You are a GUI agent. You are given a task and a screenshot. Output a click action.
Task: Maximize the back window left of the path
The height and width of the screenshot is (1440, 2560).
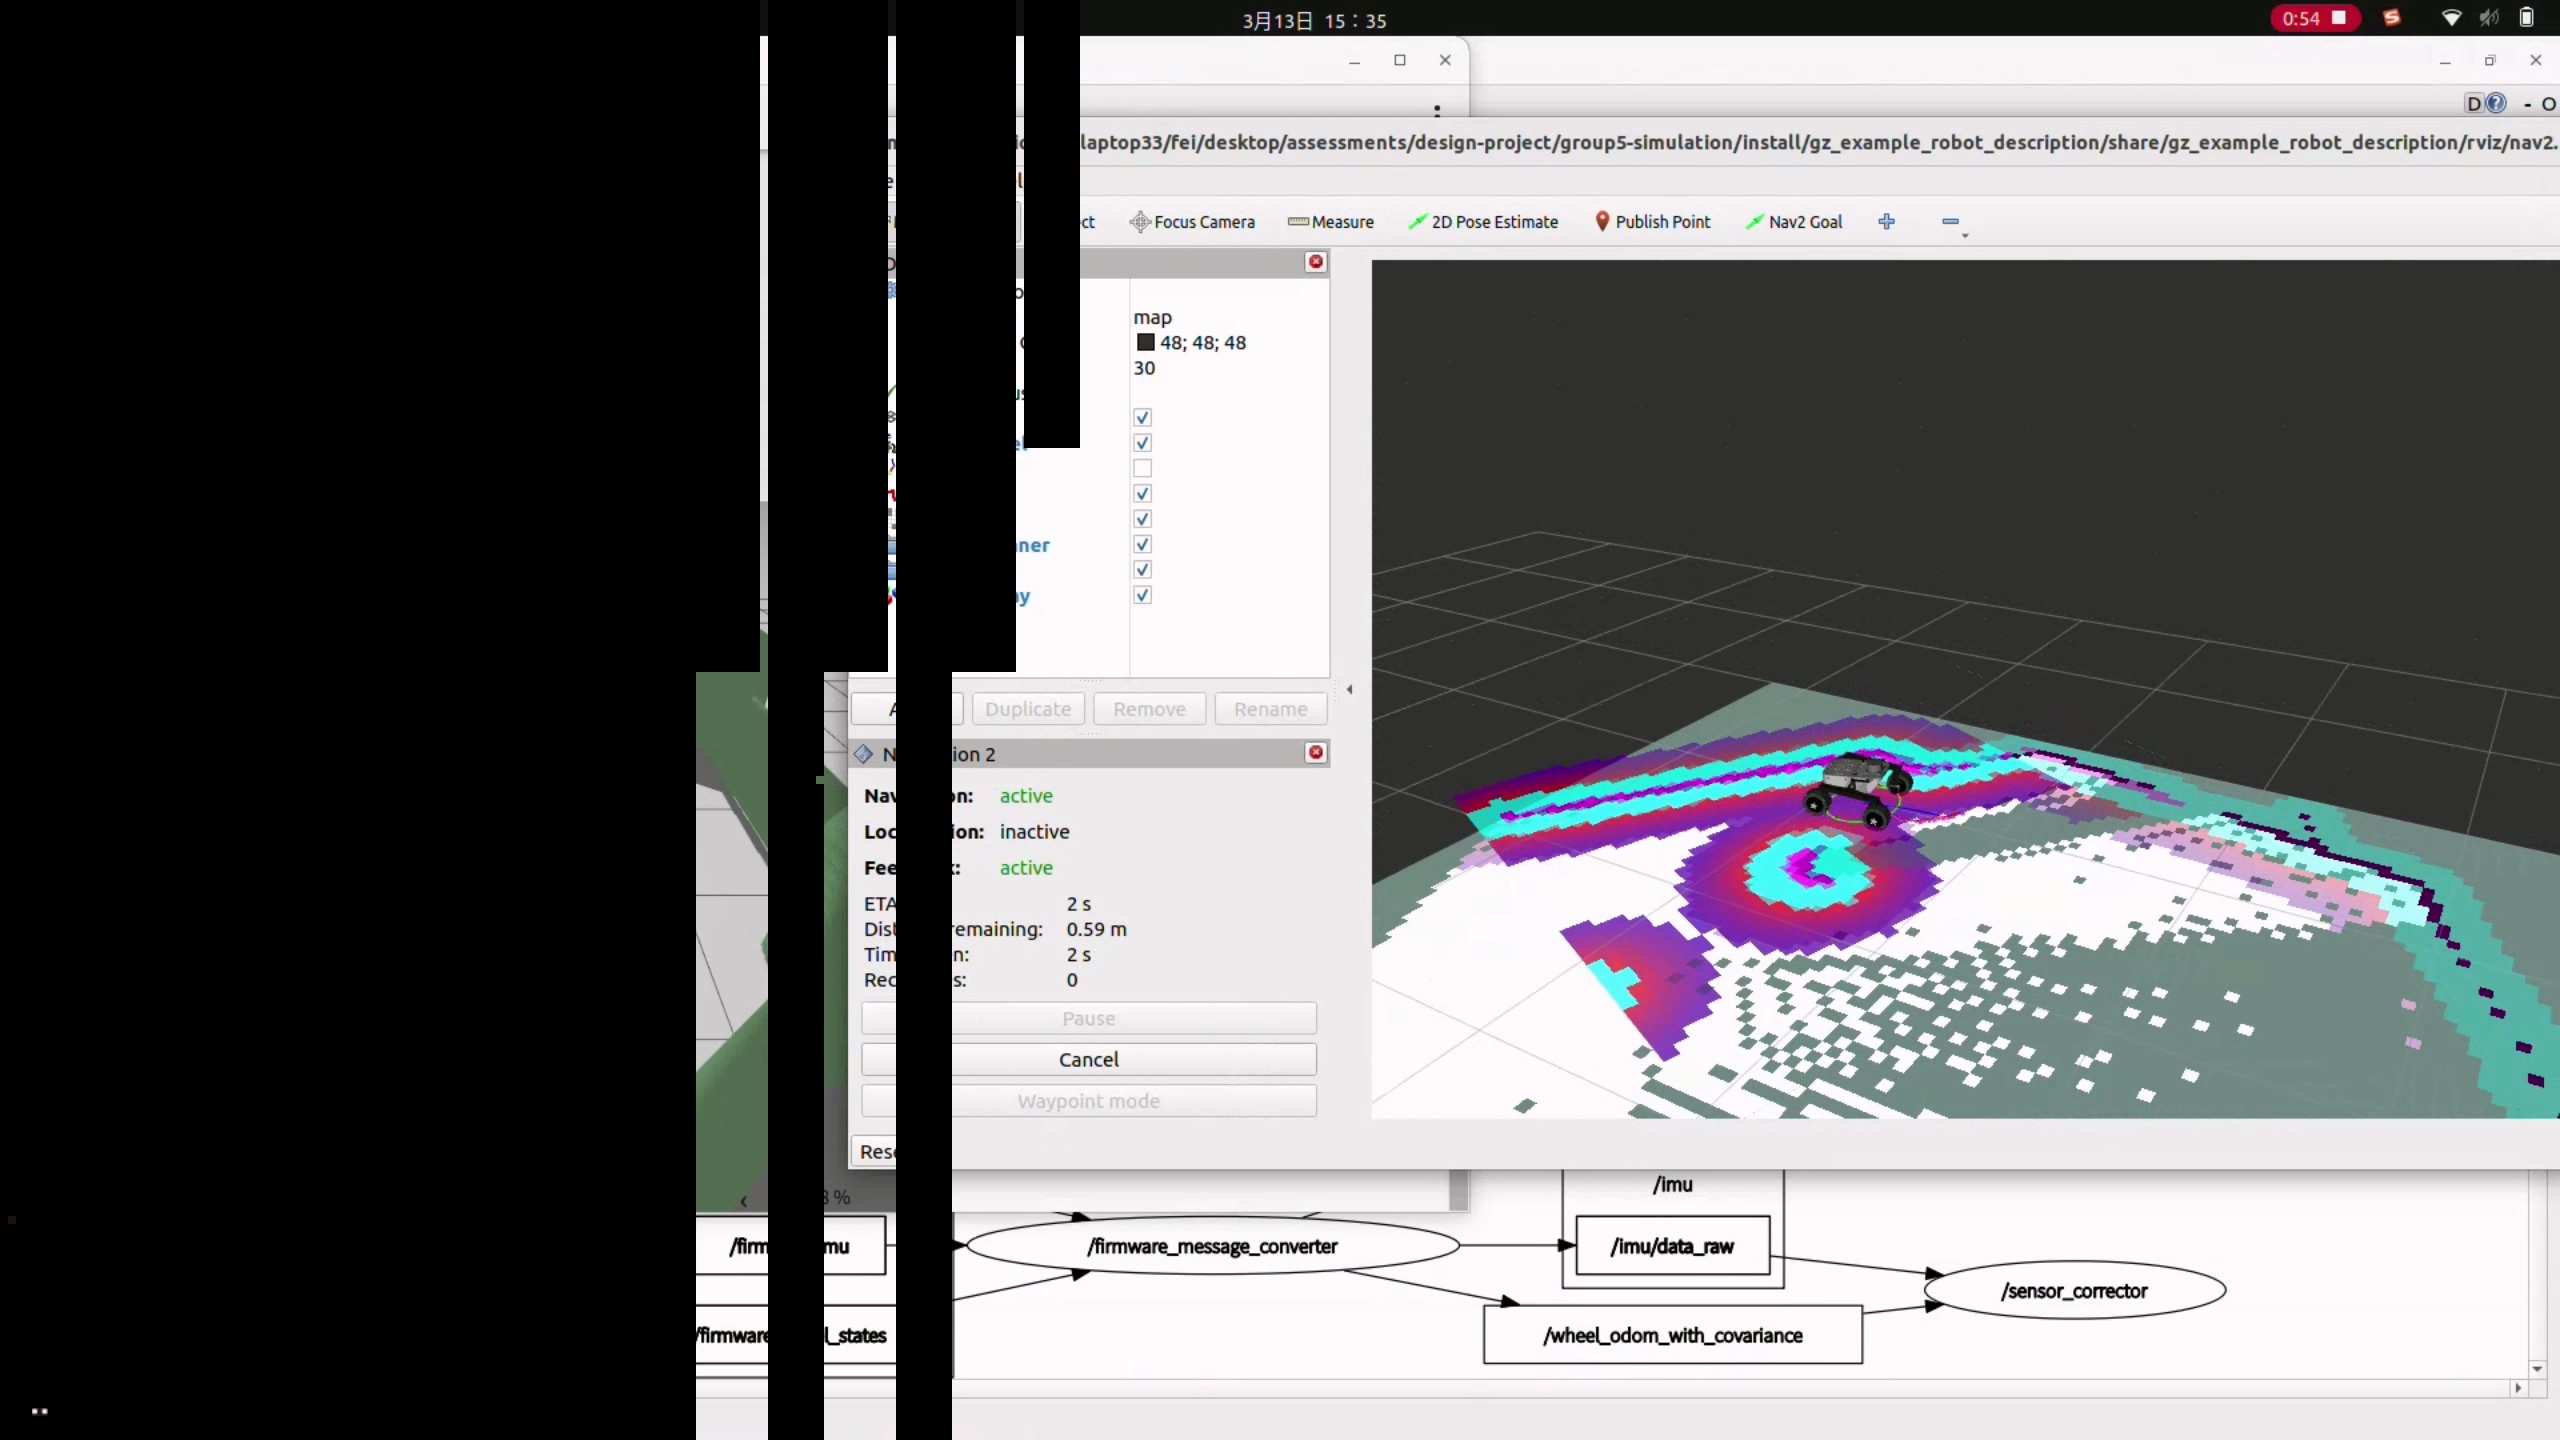pos(1400,60)
